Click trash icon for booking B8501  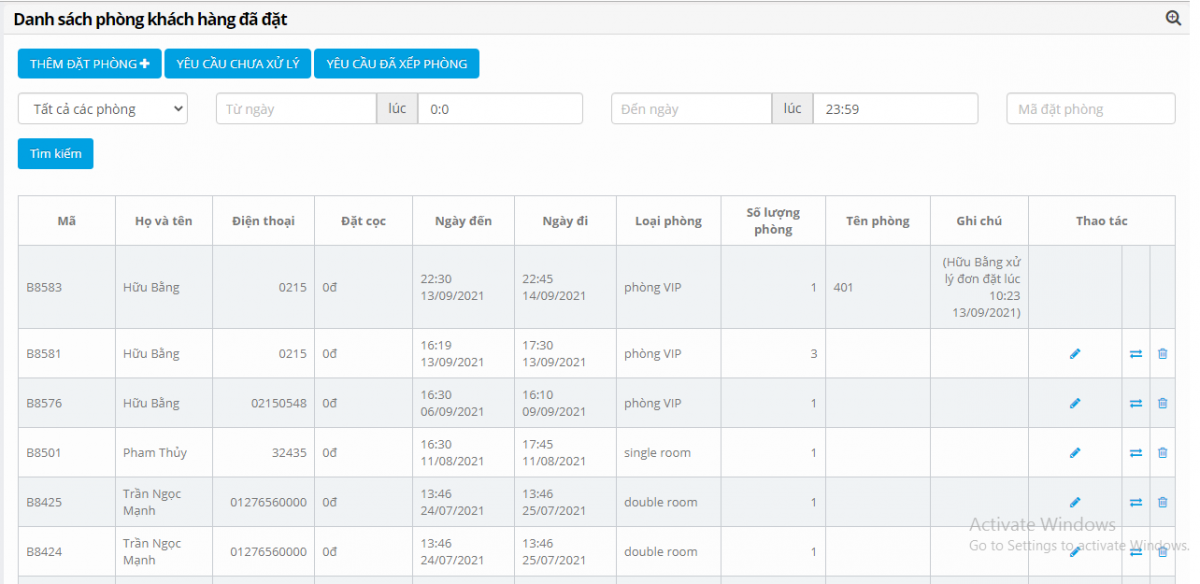pos(1162,453)
